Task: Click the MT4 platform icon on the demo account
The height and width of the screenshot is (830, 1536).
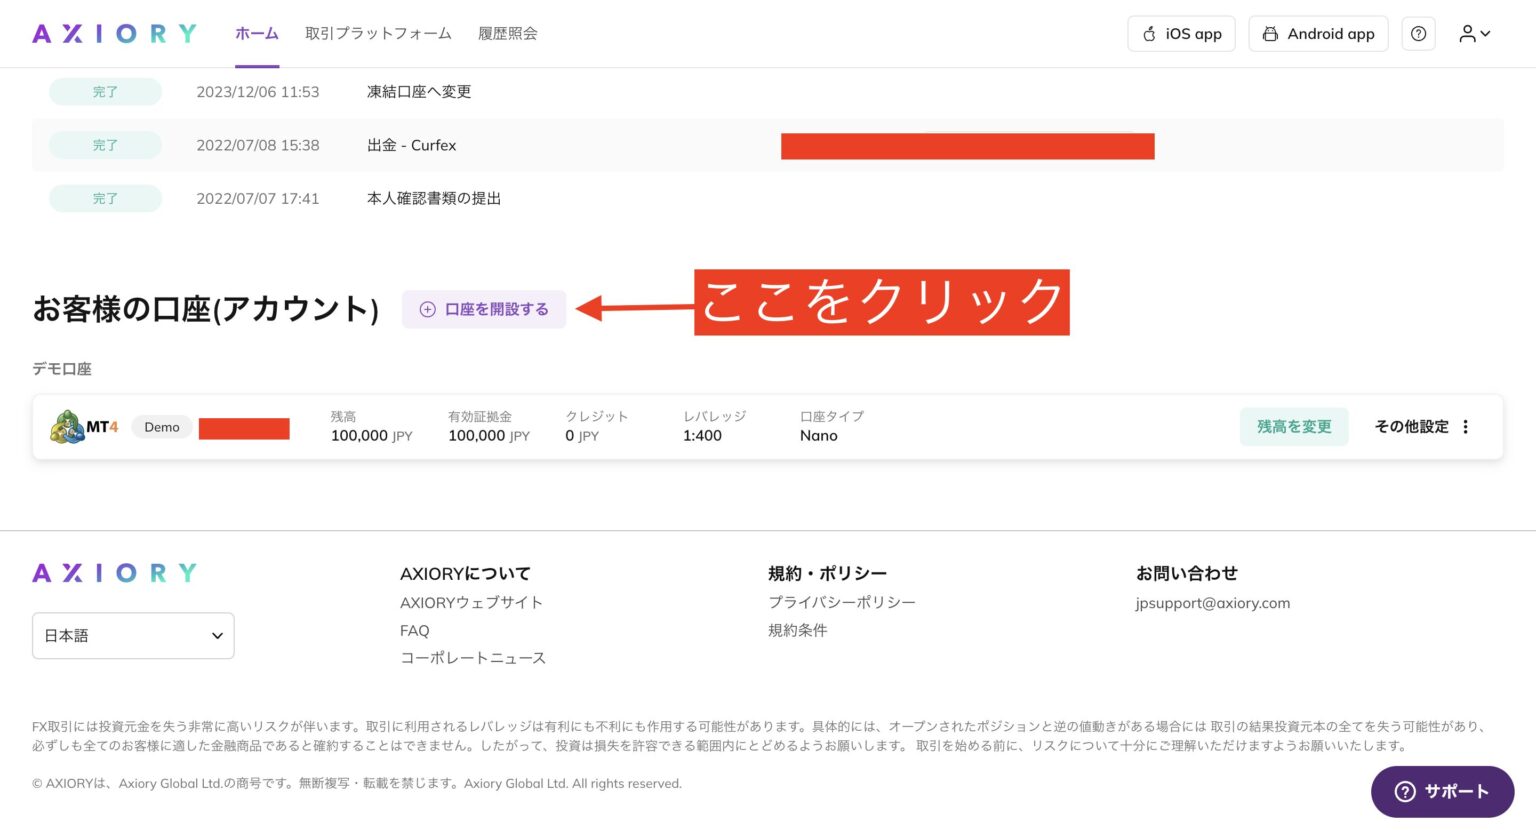Action: (x=68, y=425)
